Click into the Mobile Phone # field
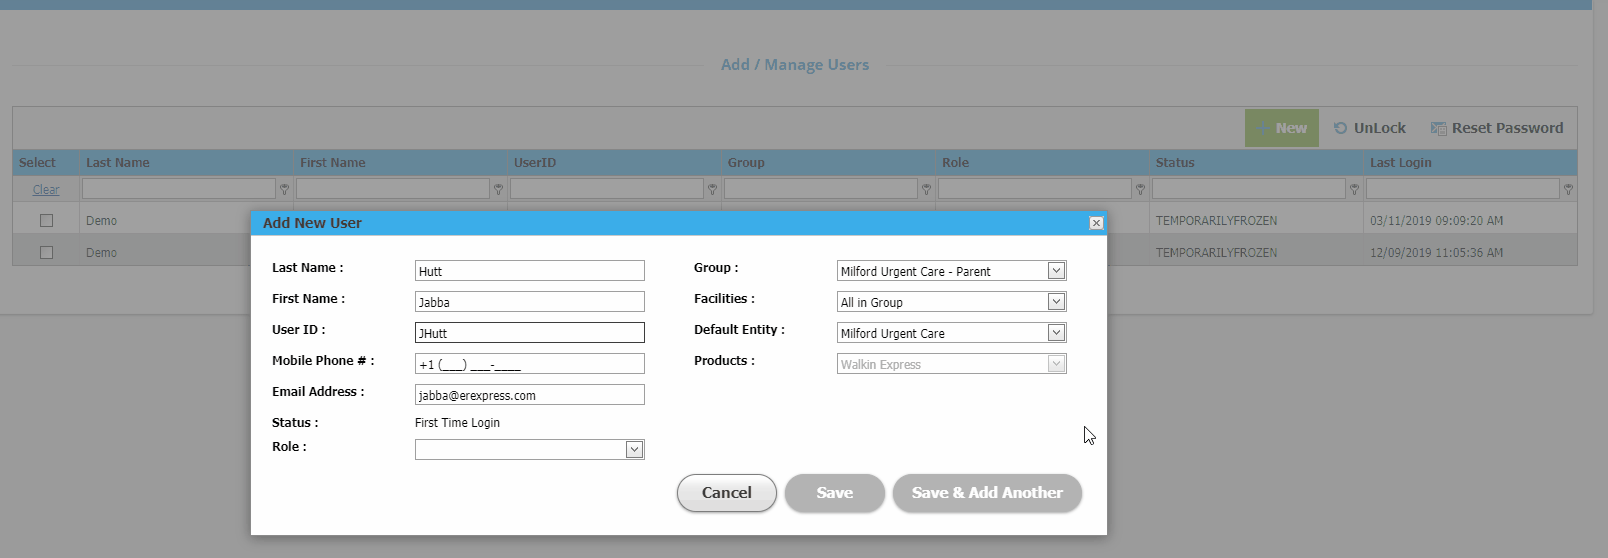Screen dimensions: 1608x558 [529, 364]
